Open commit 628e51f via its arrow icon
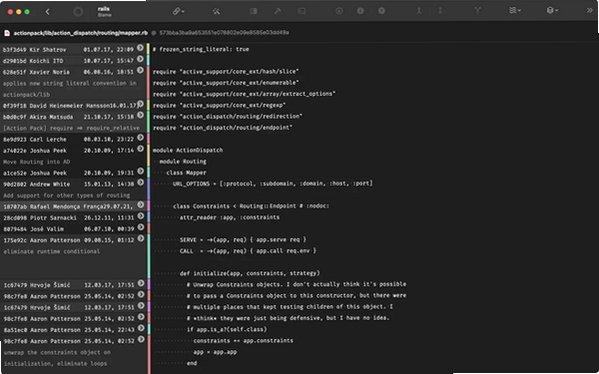The width and height of the screenshot is (599, 374). pyautogui.click(x=140, y=70)
